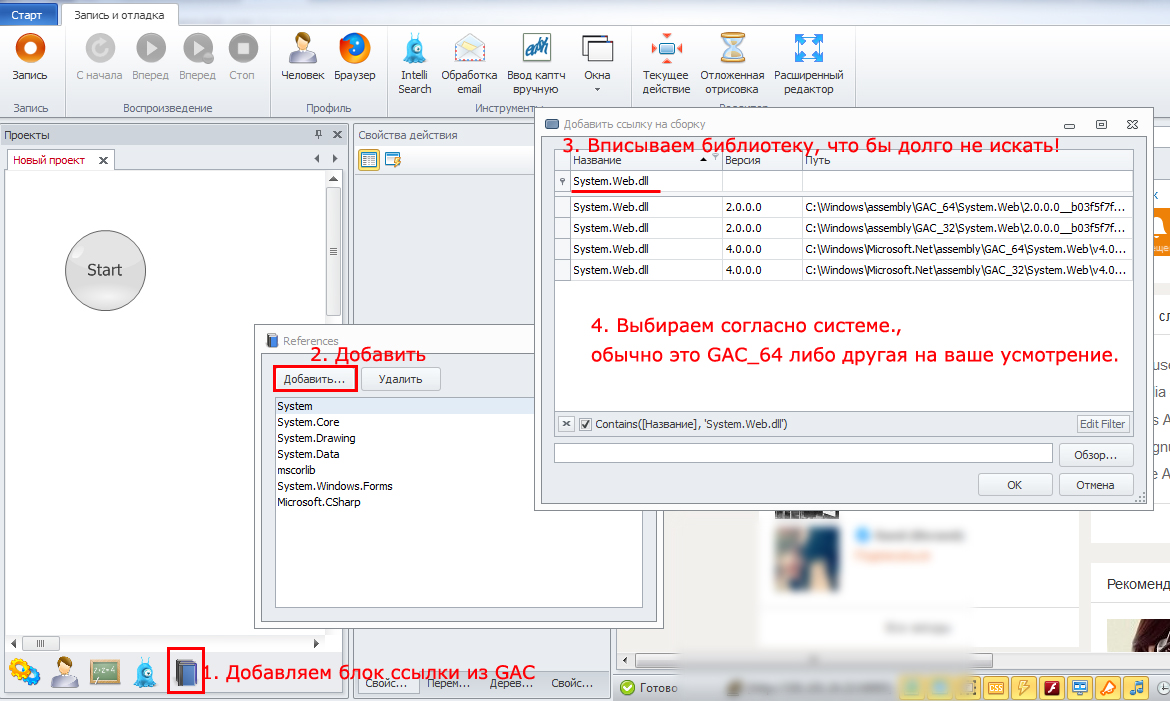
Task: Select System.Drawing reference
Action: (316, 438)
